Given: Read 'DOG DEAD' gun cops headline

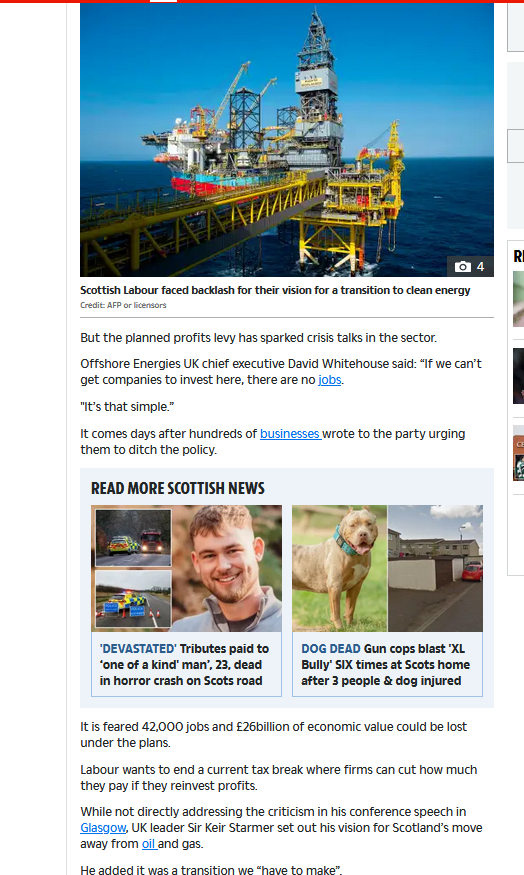Looking at the screenshot, I should pos(386,665).
